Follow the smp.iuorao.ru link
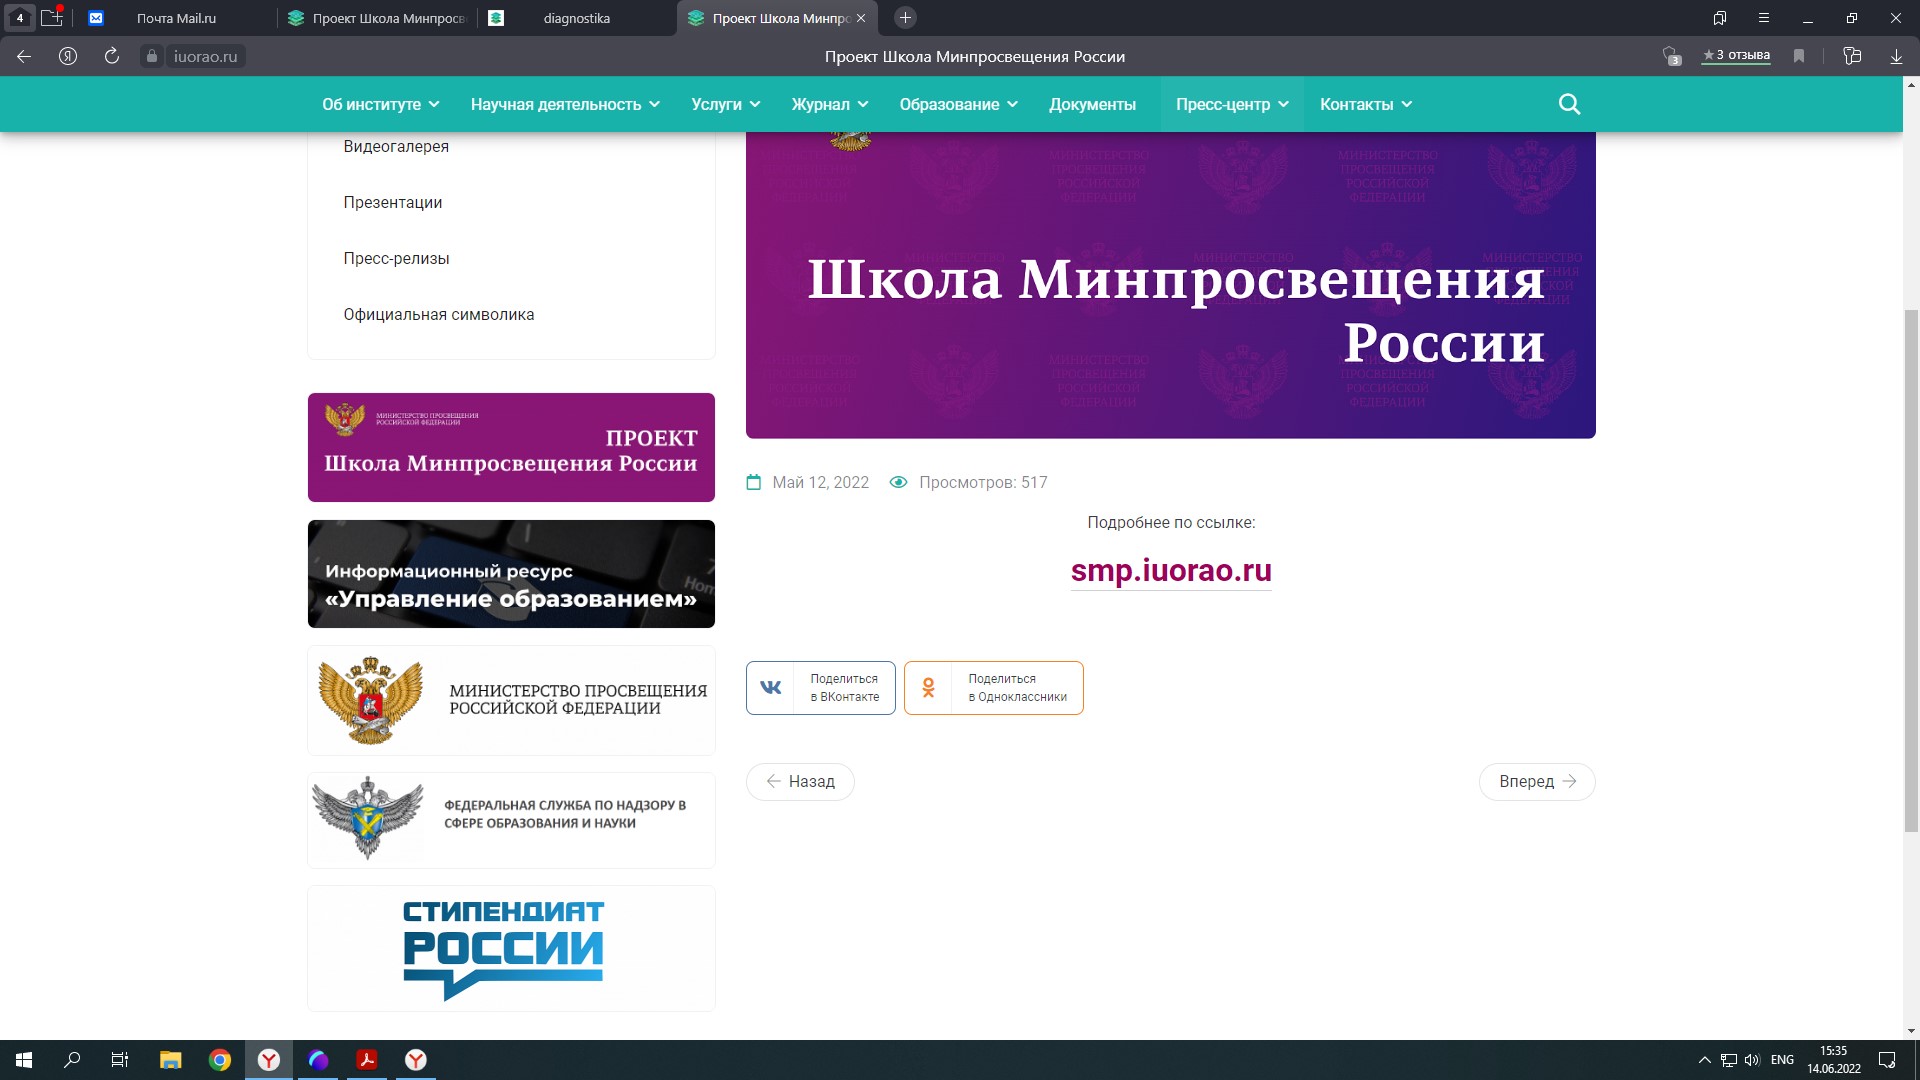Viewport: 1920px width, 1080px height. (1171, 570)
